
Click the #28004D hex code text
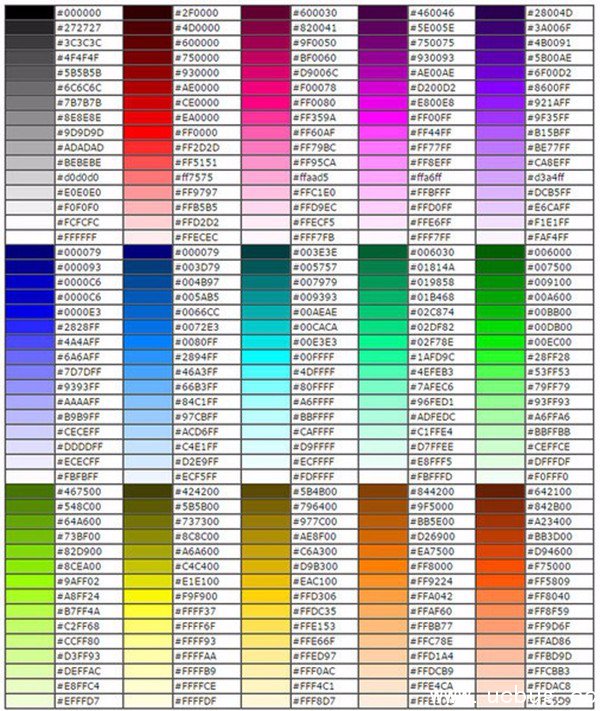tap(555, 12)
